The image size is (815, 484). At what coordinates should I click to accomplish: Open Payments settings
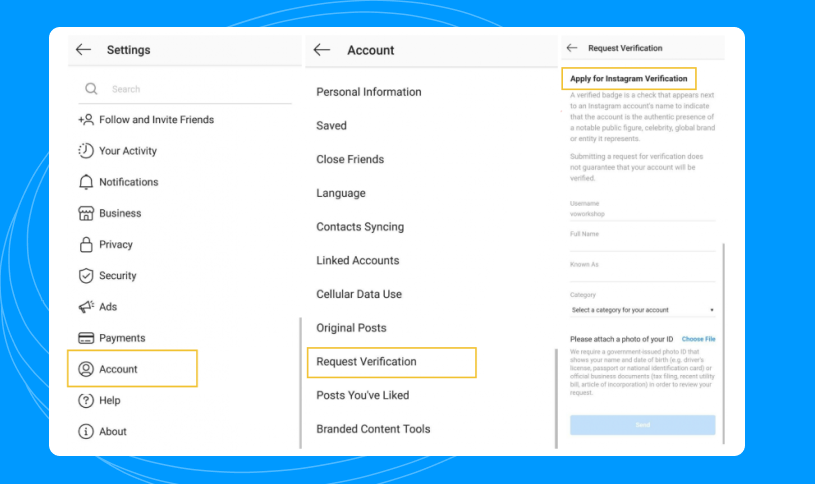(x=122, y=338)
